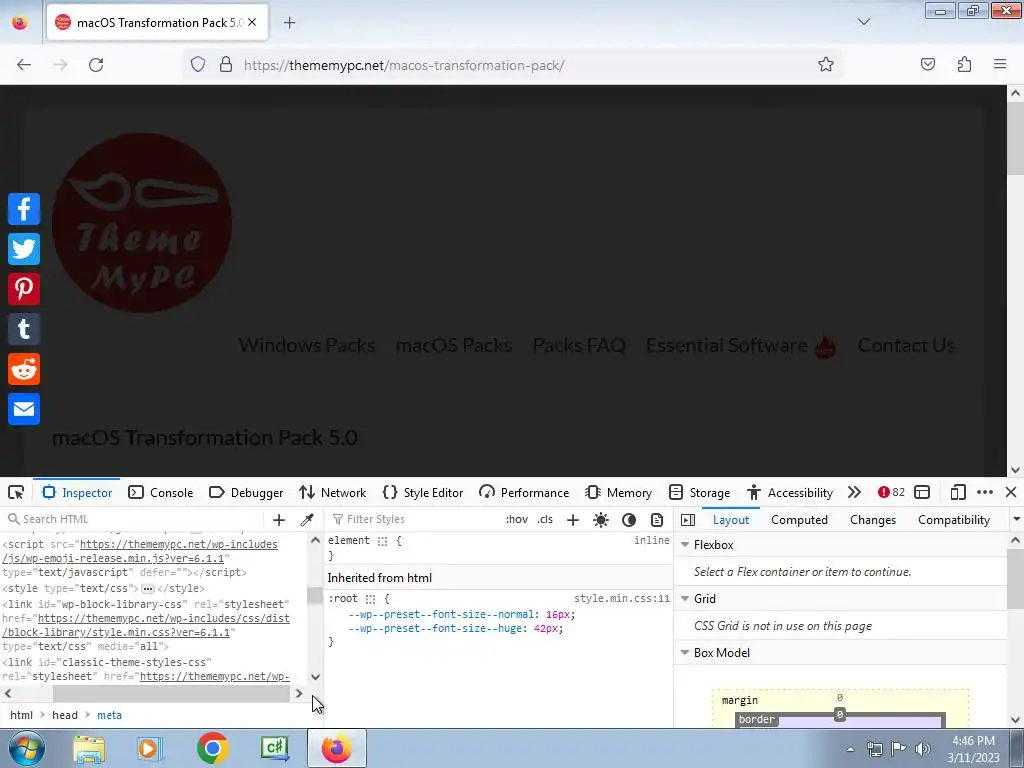
Task: Select the html breadcrumb item
Action: (21, 715)
